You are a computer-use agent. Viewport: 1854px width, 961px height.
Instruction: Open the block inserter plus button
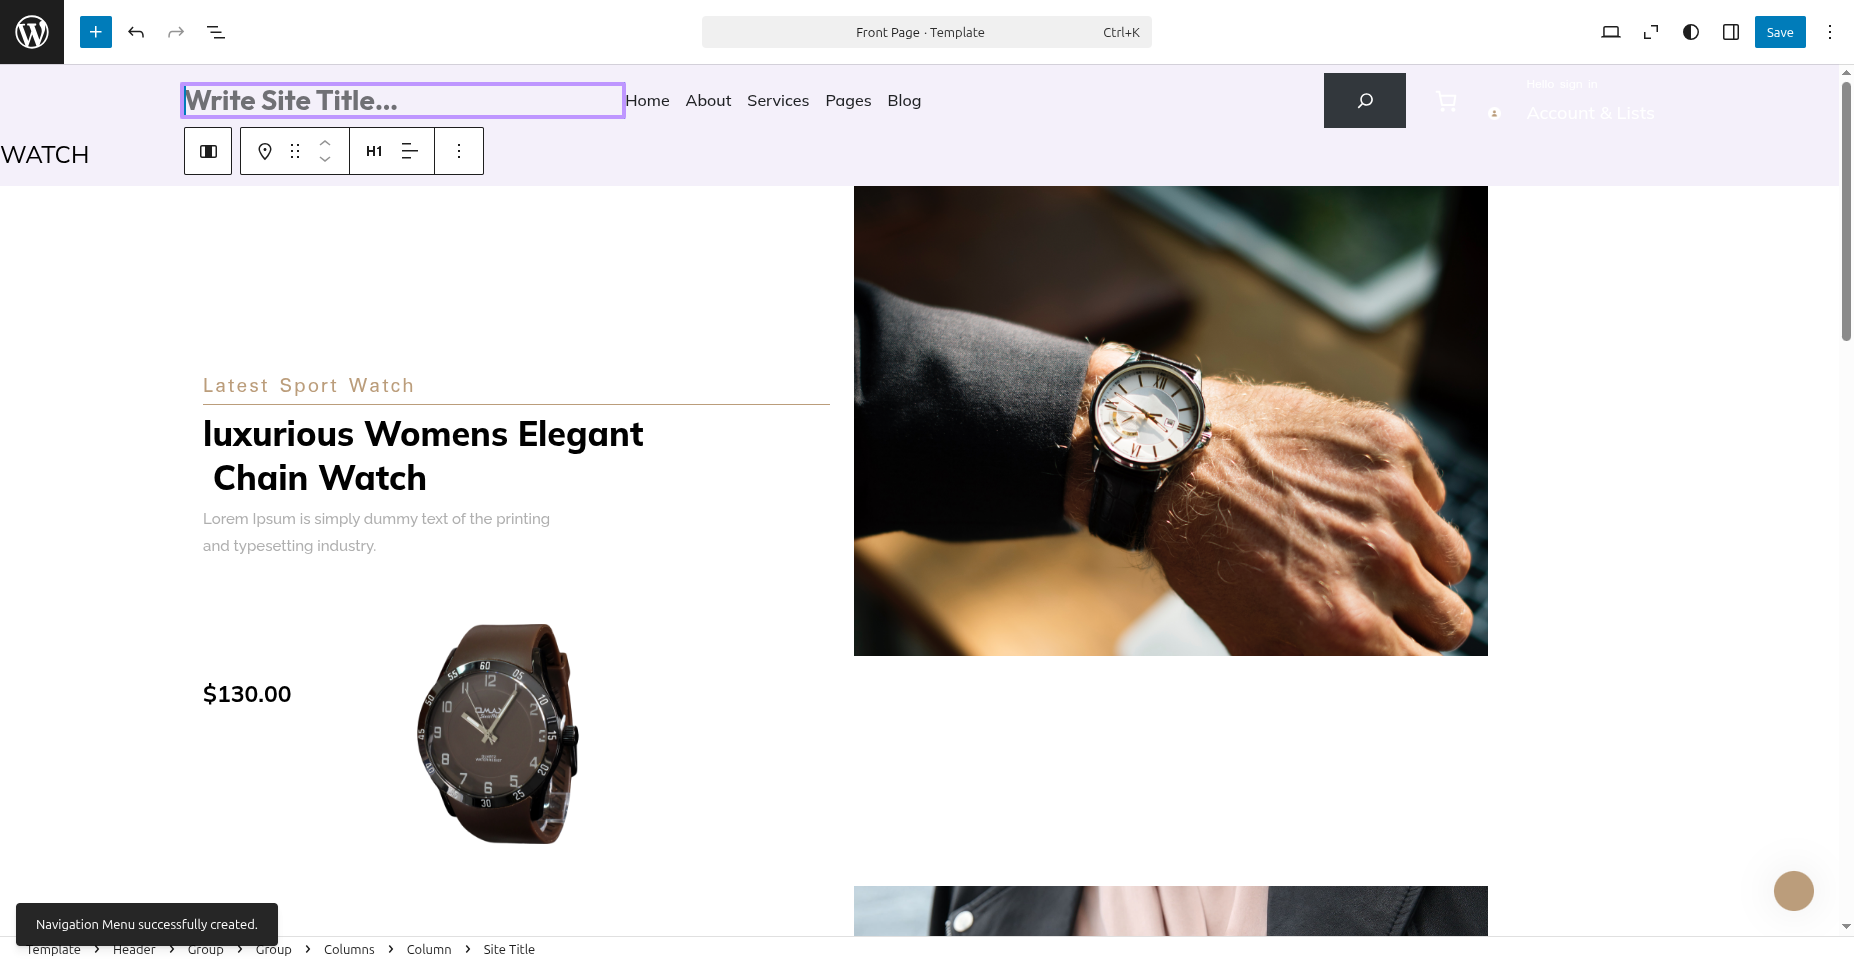click(96, 32)
